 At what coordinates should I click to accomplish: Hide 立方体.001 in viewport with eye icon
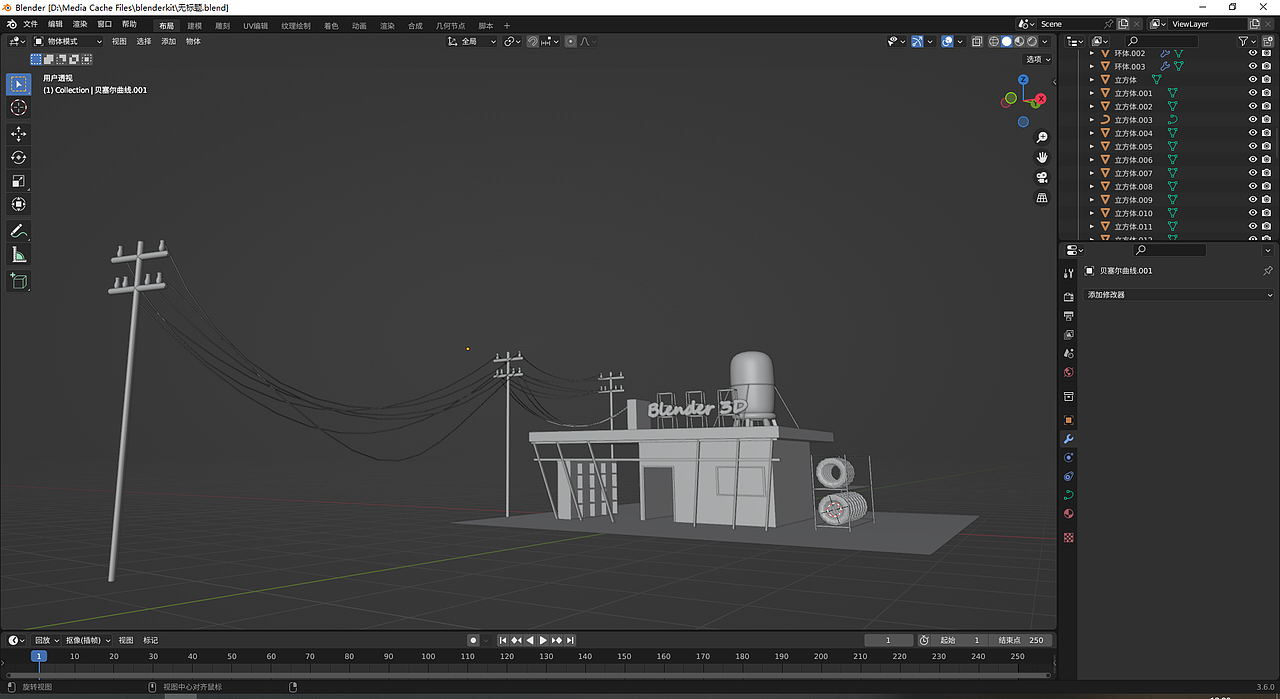pos(1253,93)
